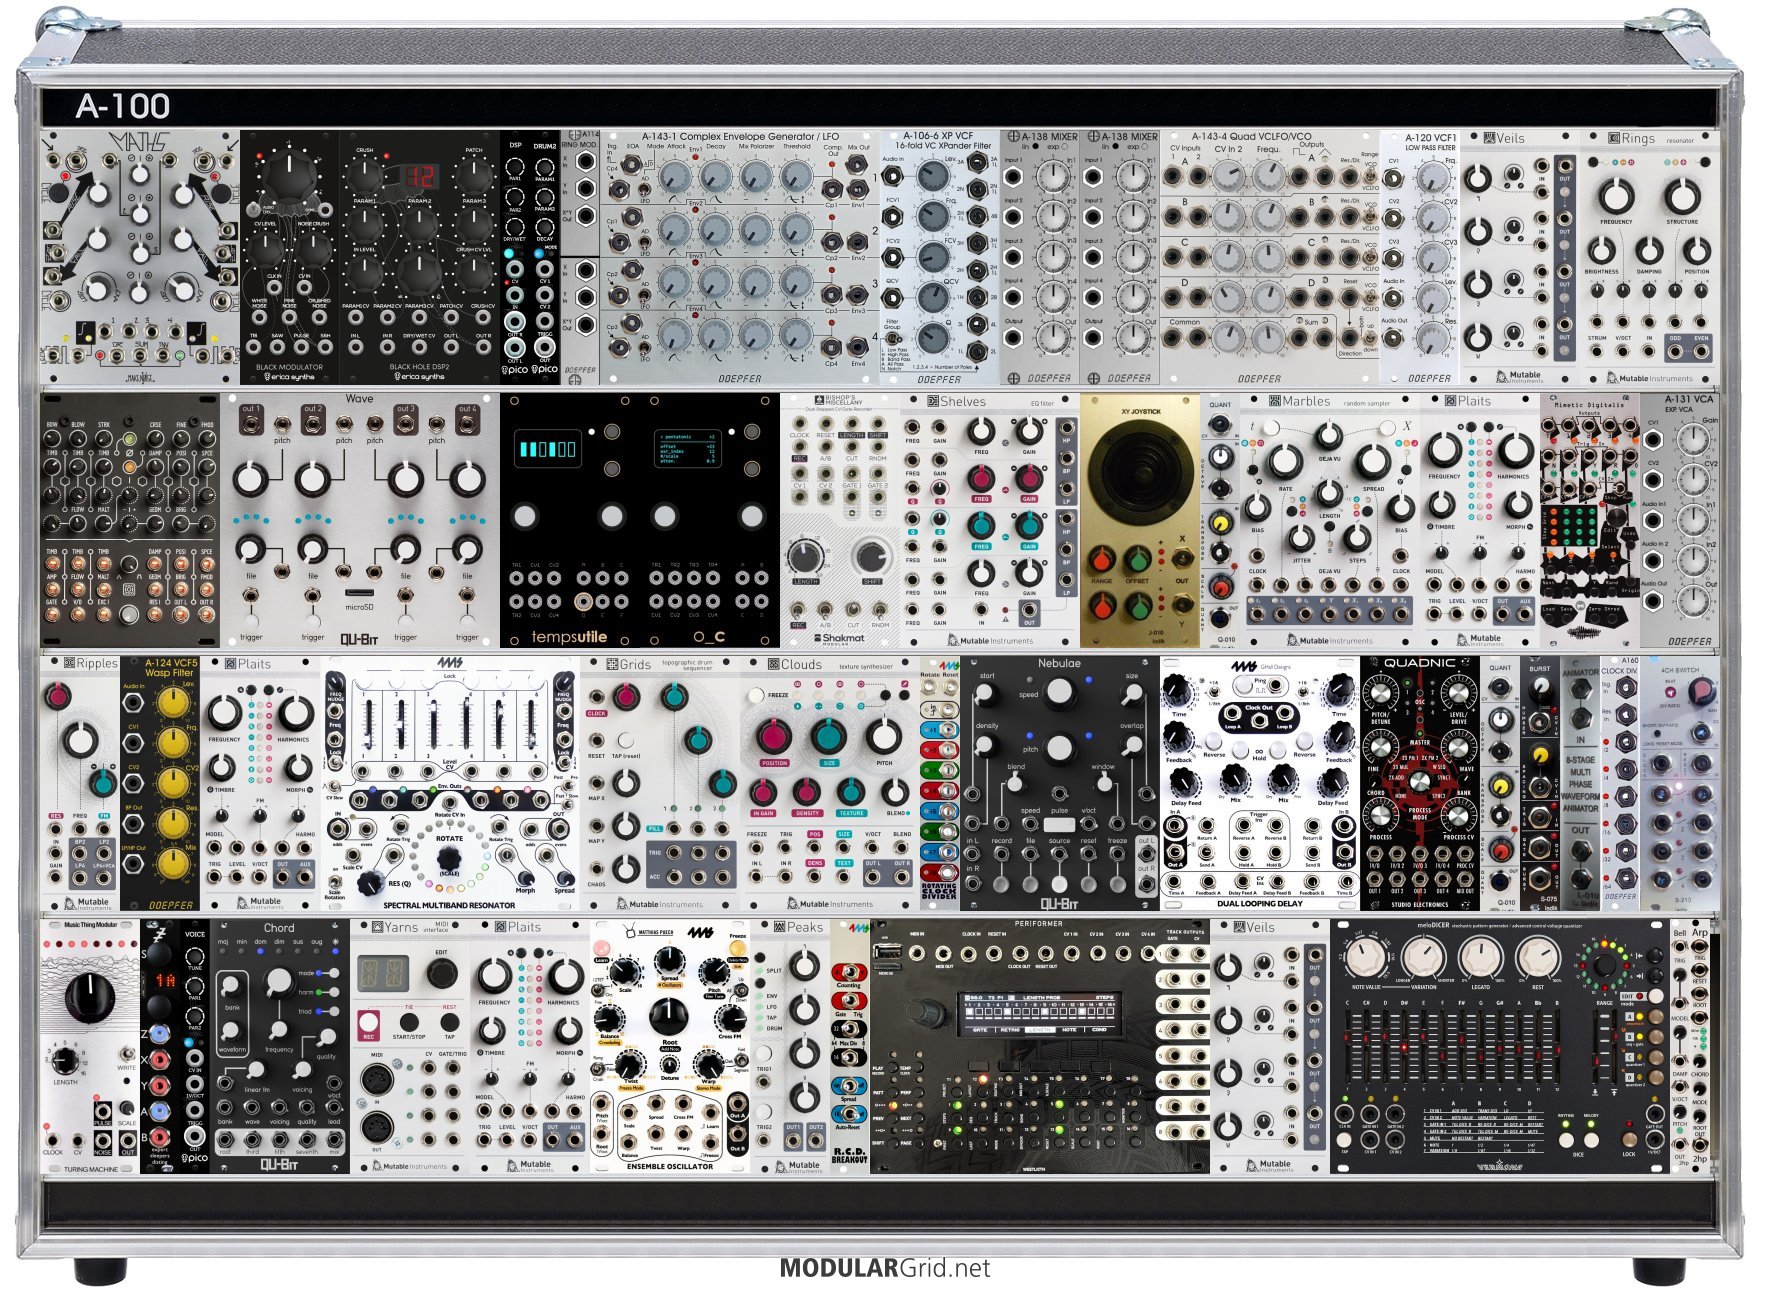
Task: Click the ModularGrid.net logo link
Action: [x=885, y=1268]
